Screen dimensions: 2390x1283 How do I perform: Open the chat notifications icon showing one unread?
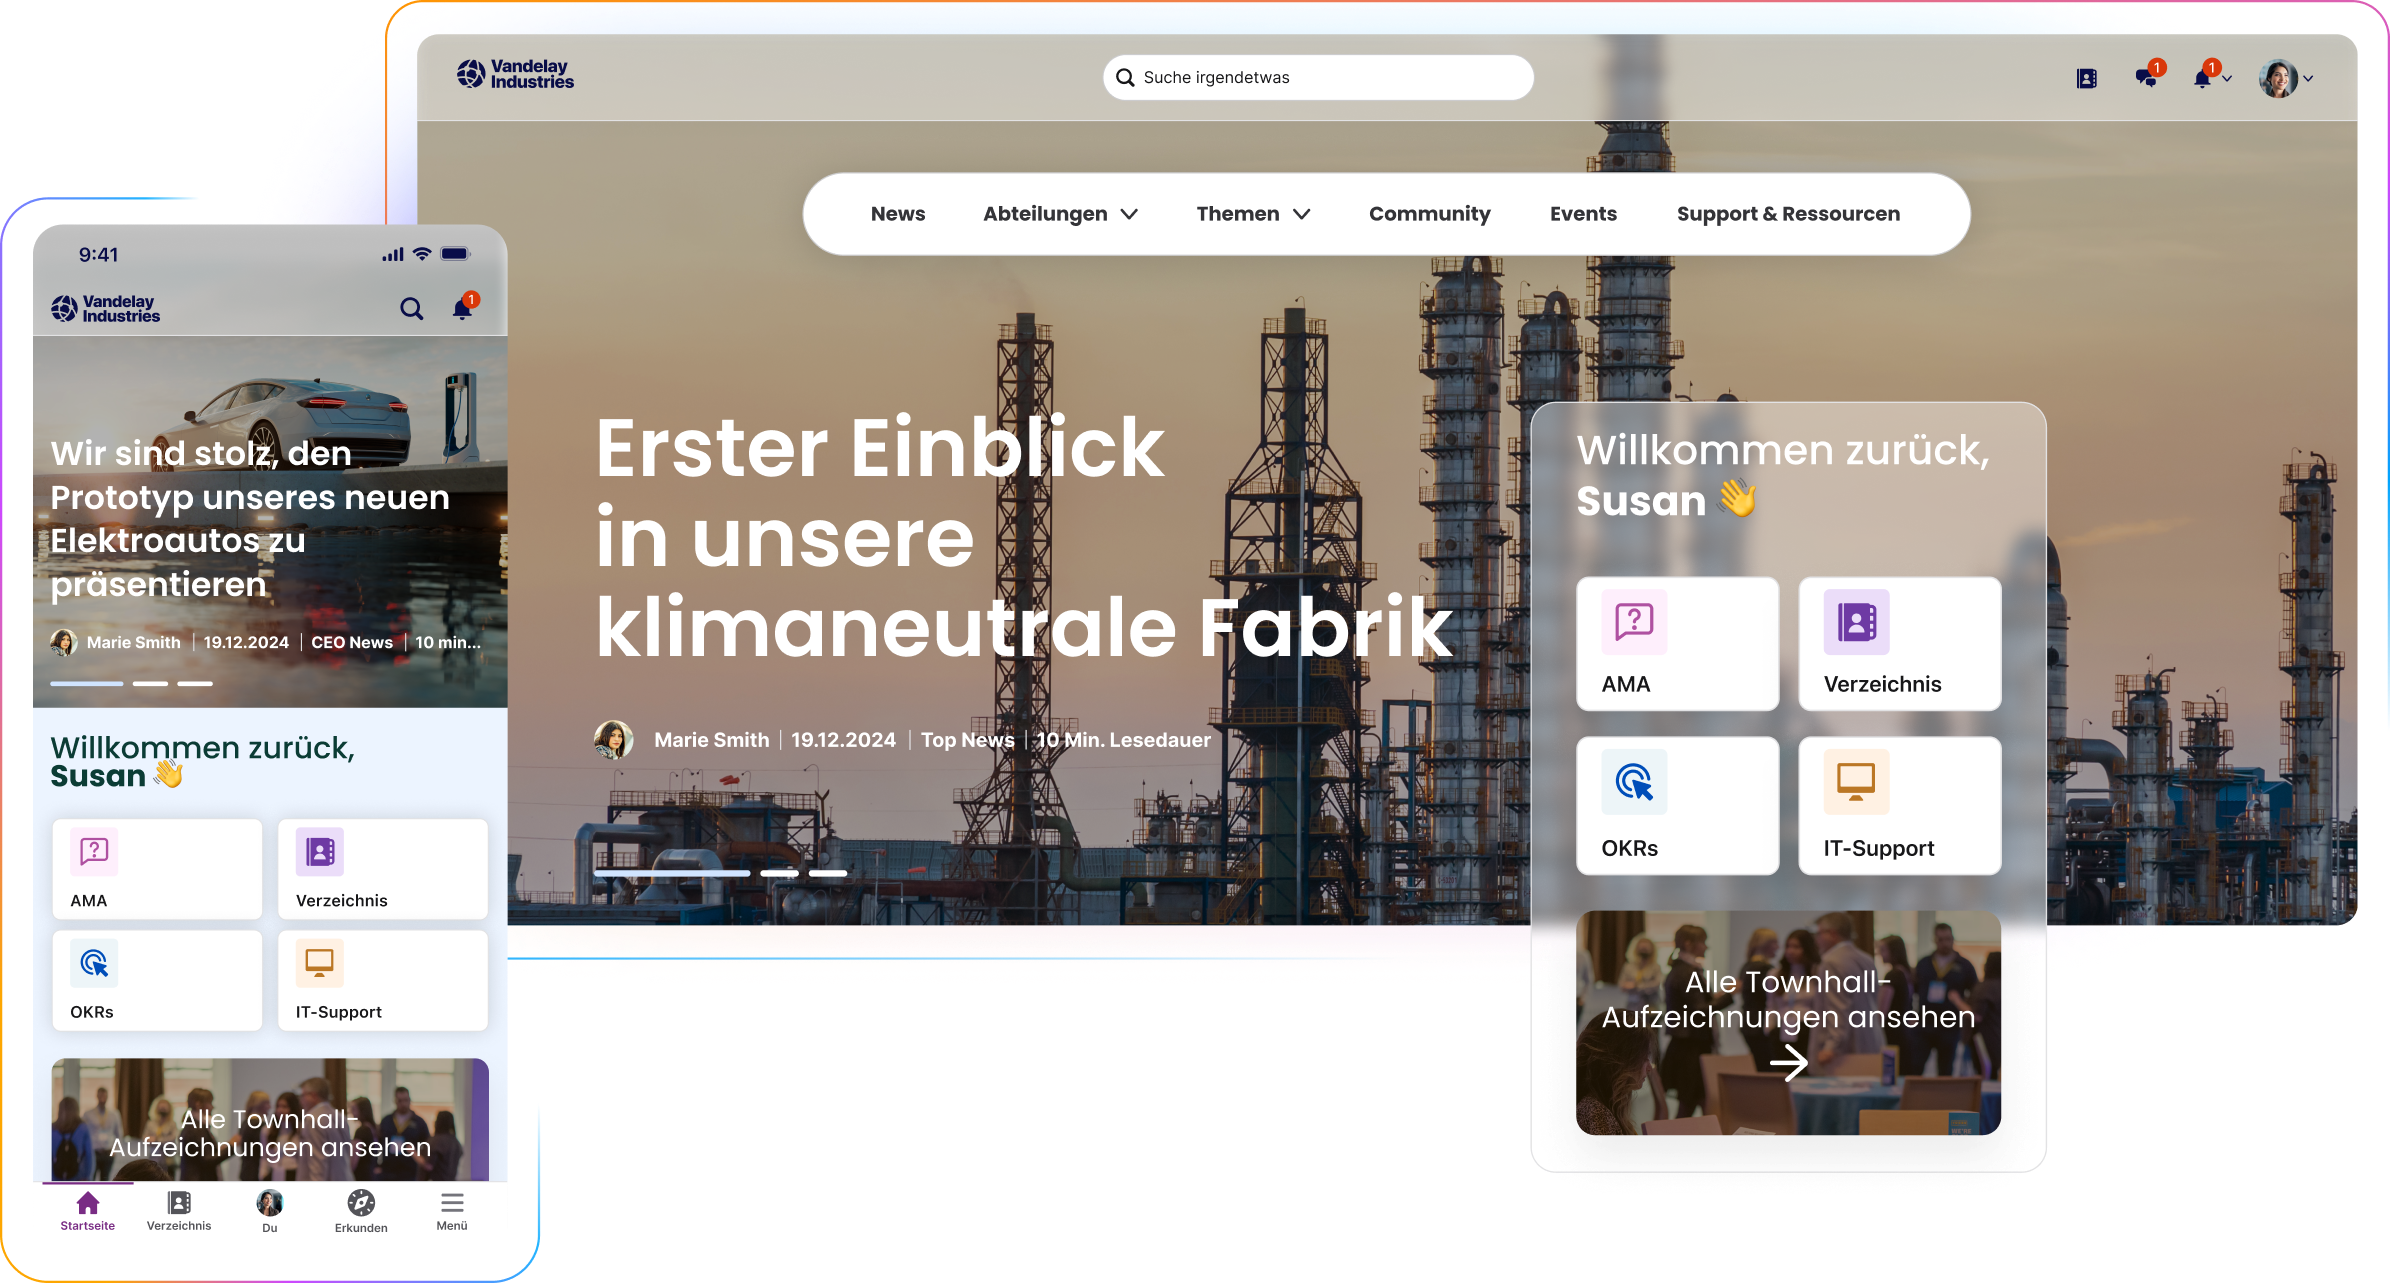2147,78
